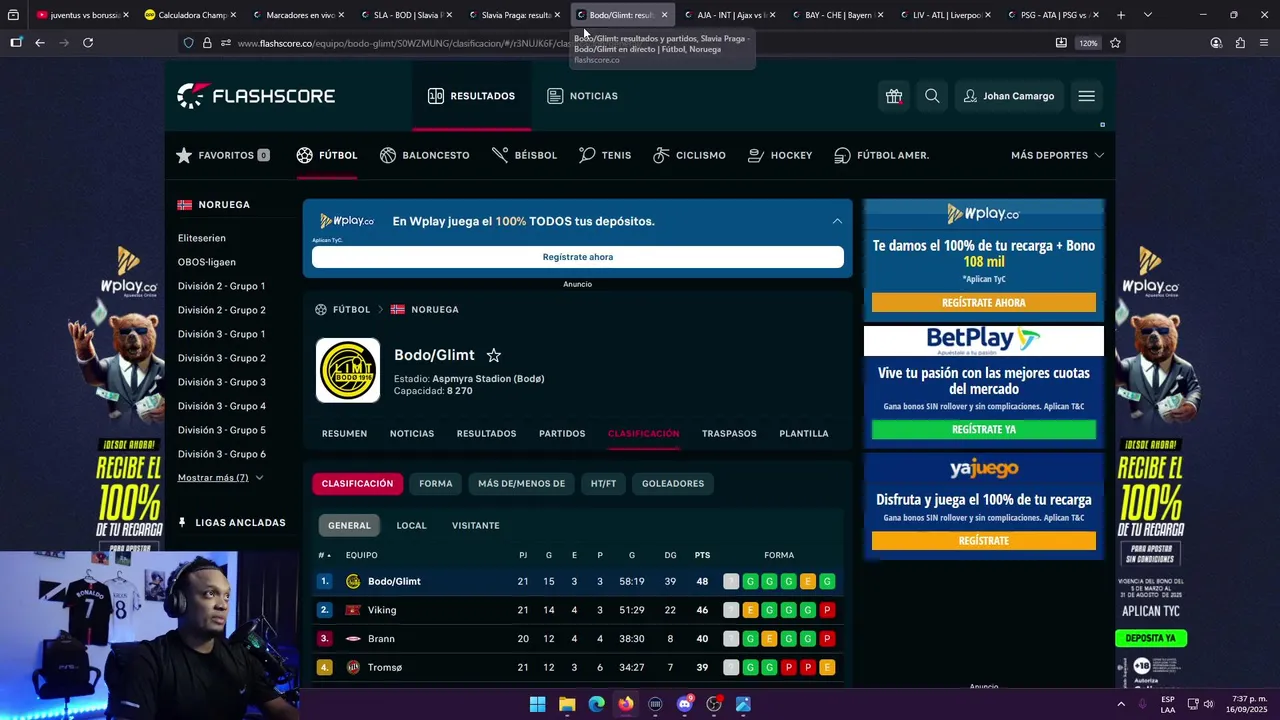Open Johan Camargo account button
This screenshot has height=720, width=1280.
(1008, 96)
